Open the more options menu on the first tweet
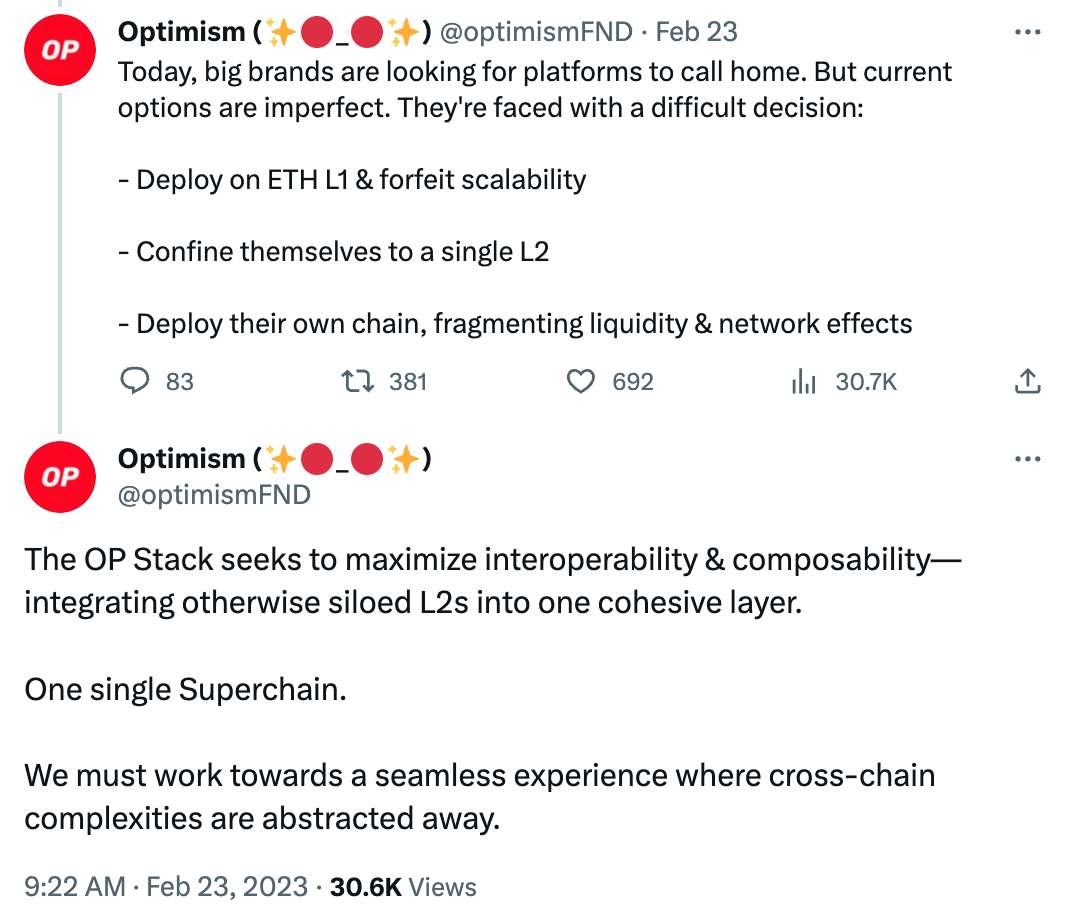The height and width of the screenshot is (916, 1068). [x=1027, y=31]
